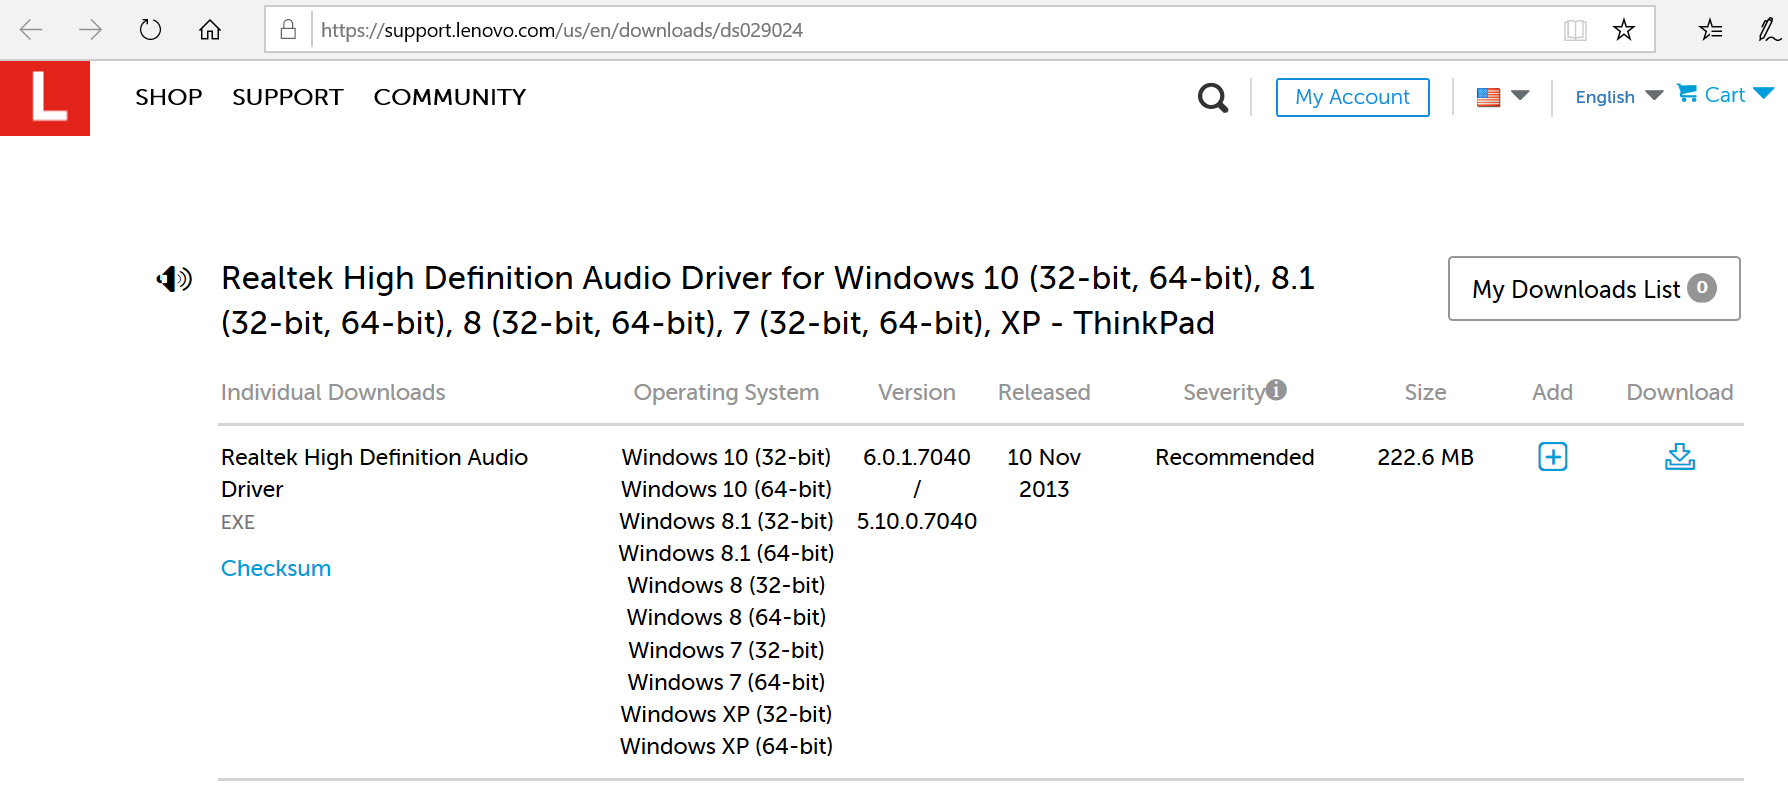Open favorites hub icon
Viewport: 1788px width, 790px height.
tap(1711, 30)
